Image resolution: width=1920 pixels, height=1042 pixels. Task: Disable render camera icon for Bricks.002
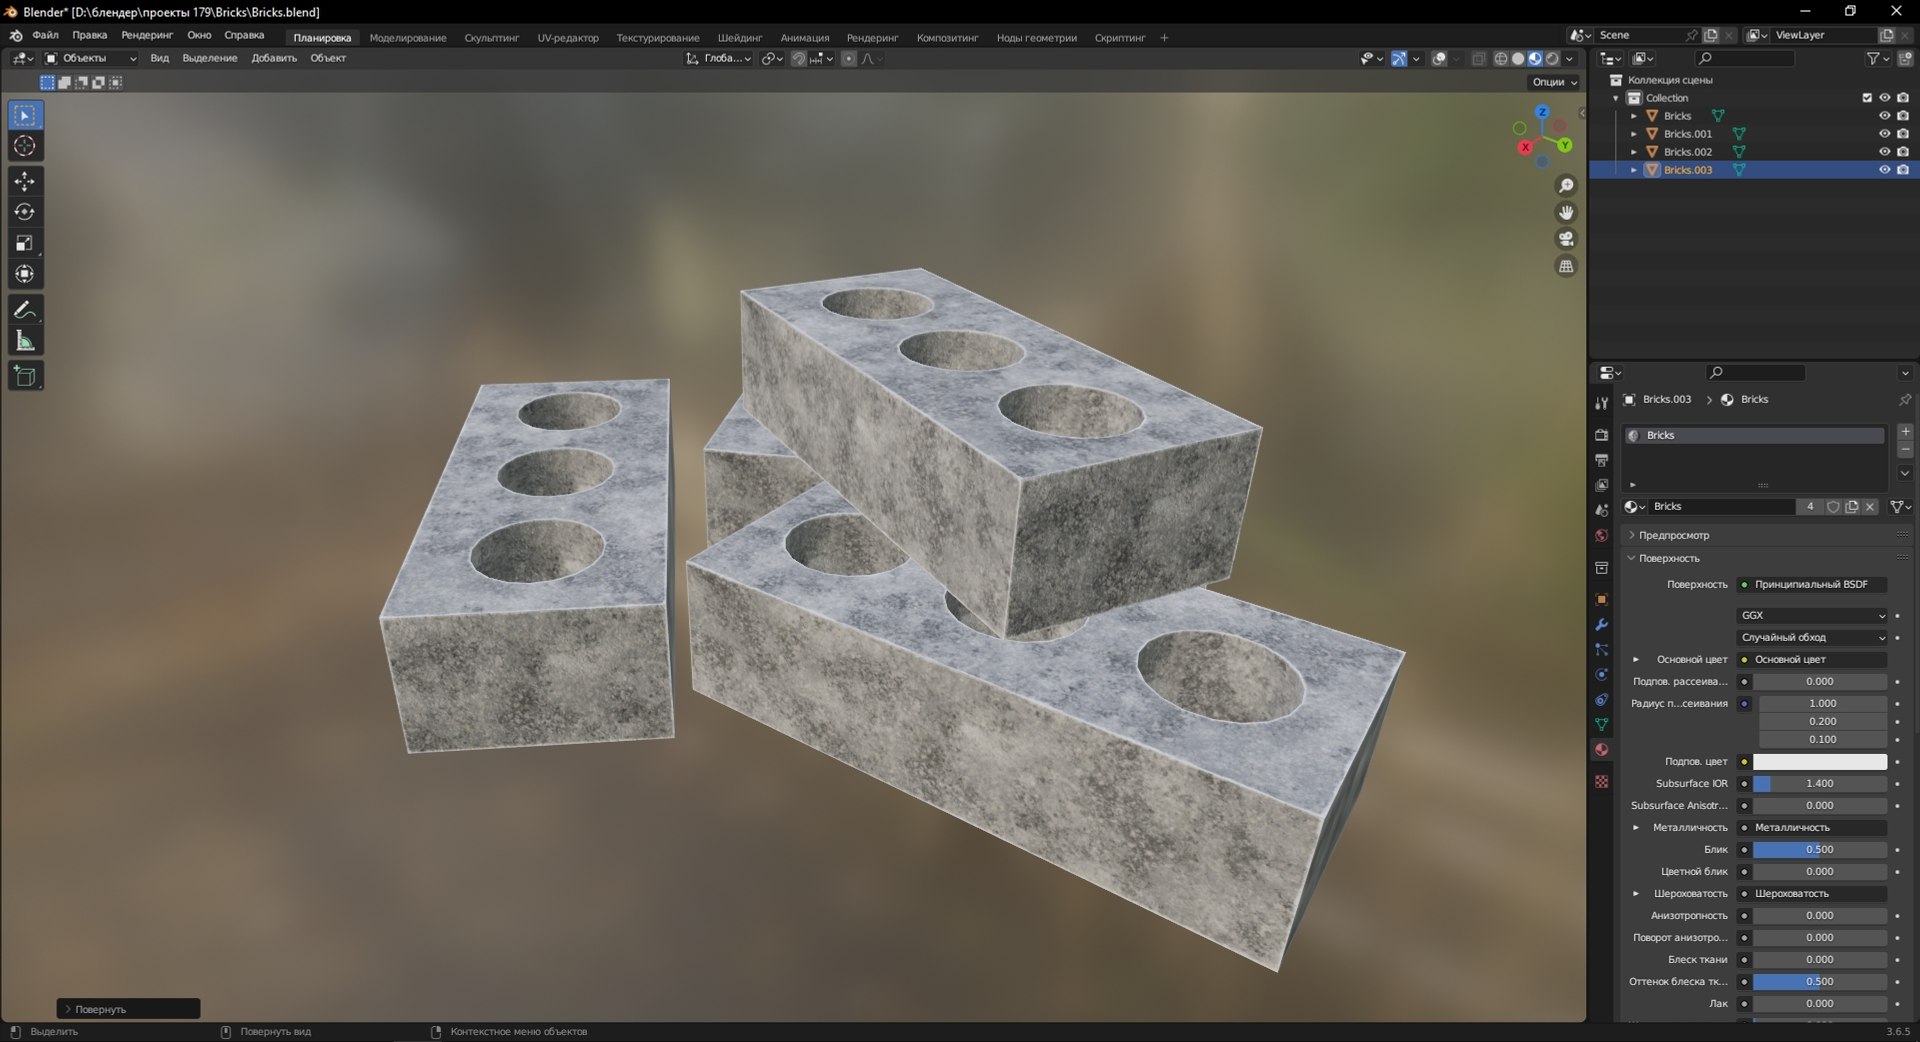click(1903, 152)
